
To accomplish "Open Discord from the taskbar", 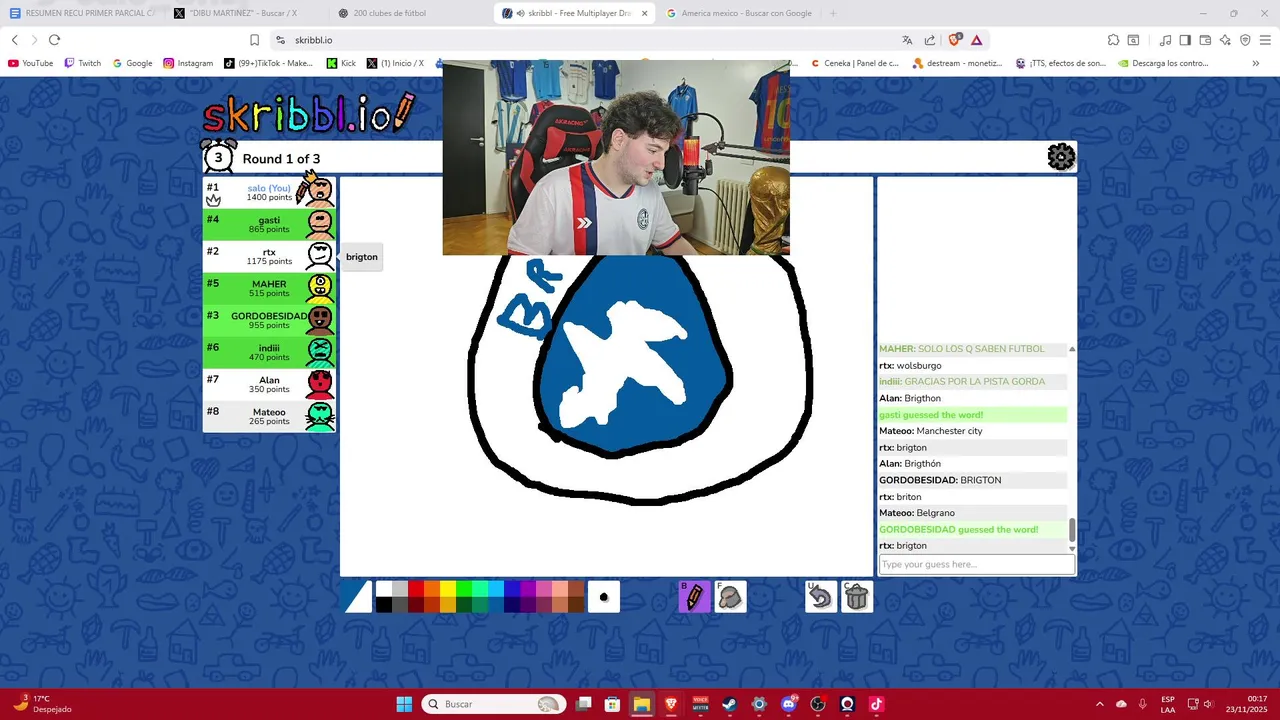I will pyautogui.click(x=789, y=704).
